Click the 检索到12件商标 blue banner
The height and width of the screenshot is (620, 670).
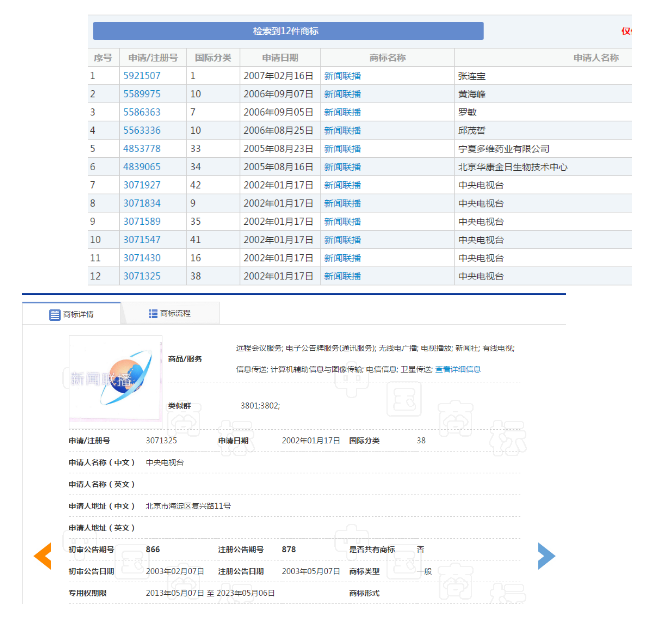click(x=288, y=31)
